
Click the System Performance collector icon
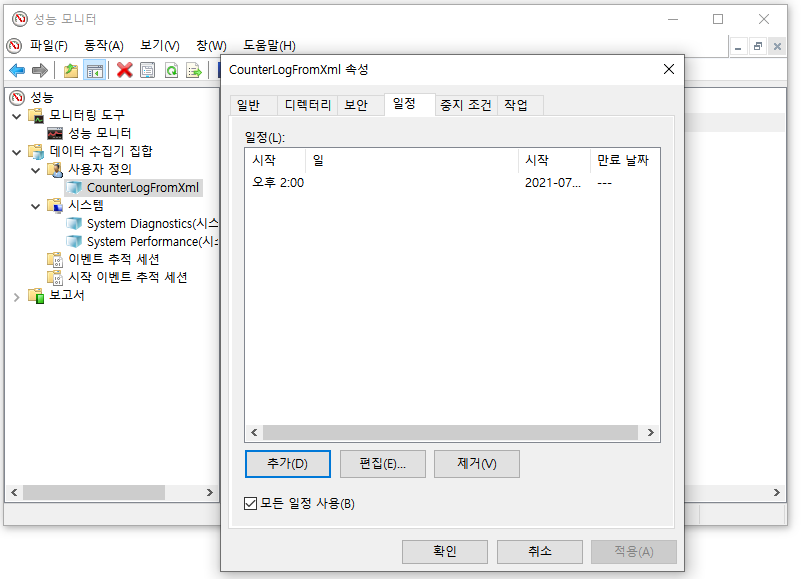coord(74,241)
